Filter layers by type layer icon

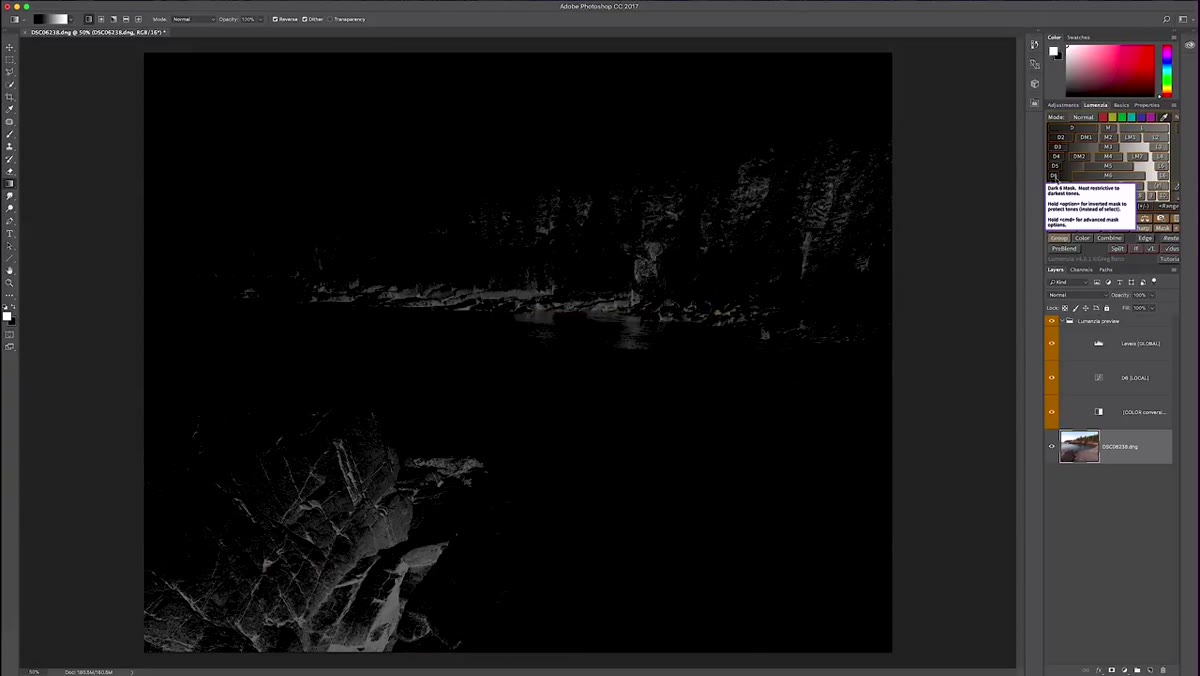[x=1119, y=282]
